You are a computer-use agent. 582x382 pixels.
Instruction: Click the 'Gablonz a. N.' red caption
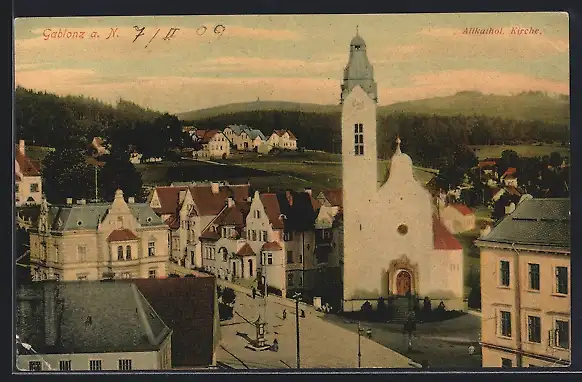point(81,34)
